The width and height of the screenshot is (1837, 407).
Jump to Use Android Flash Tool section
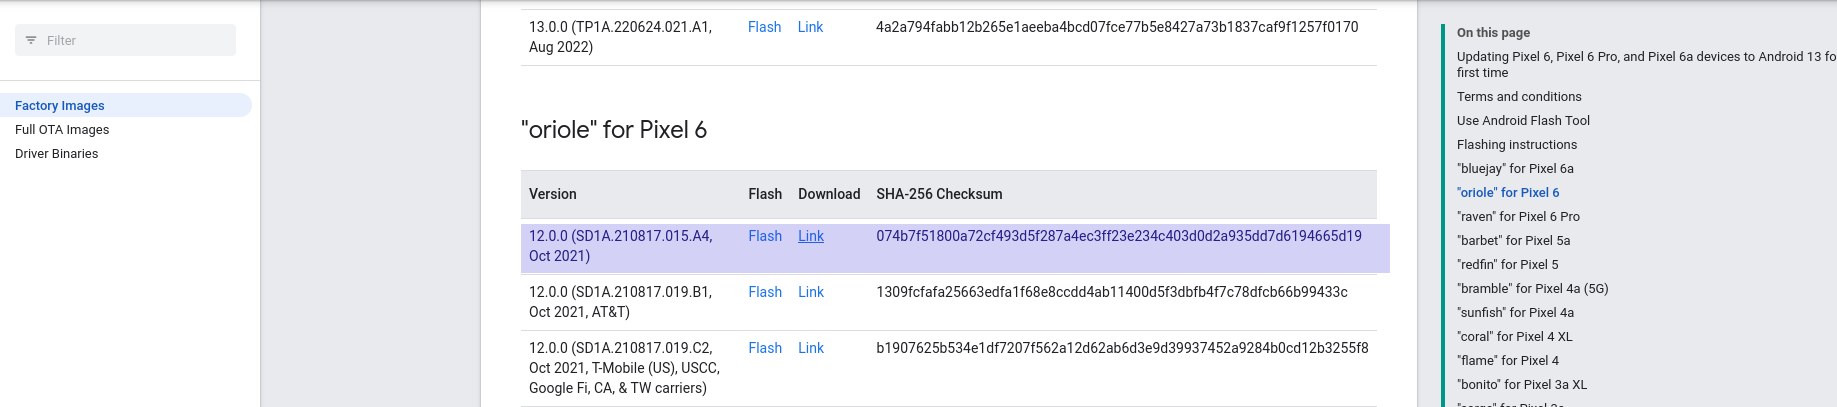point(1523,120)
